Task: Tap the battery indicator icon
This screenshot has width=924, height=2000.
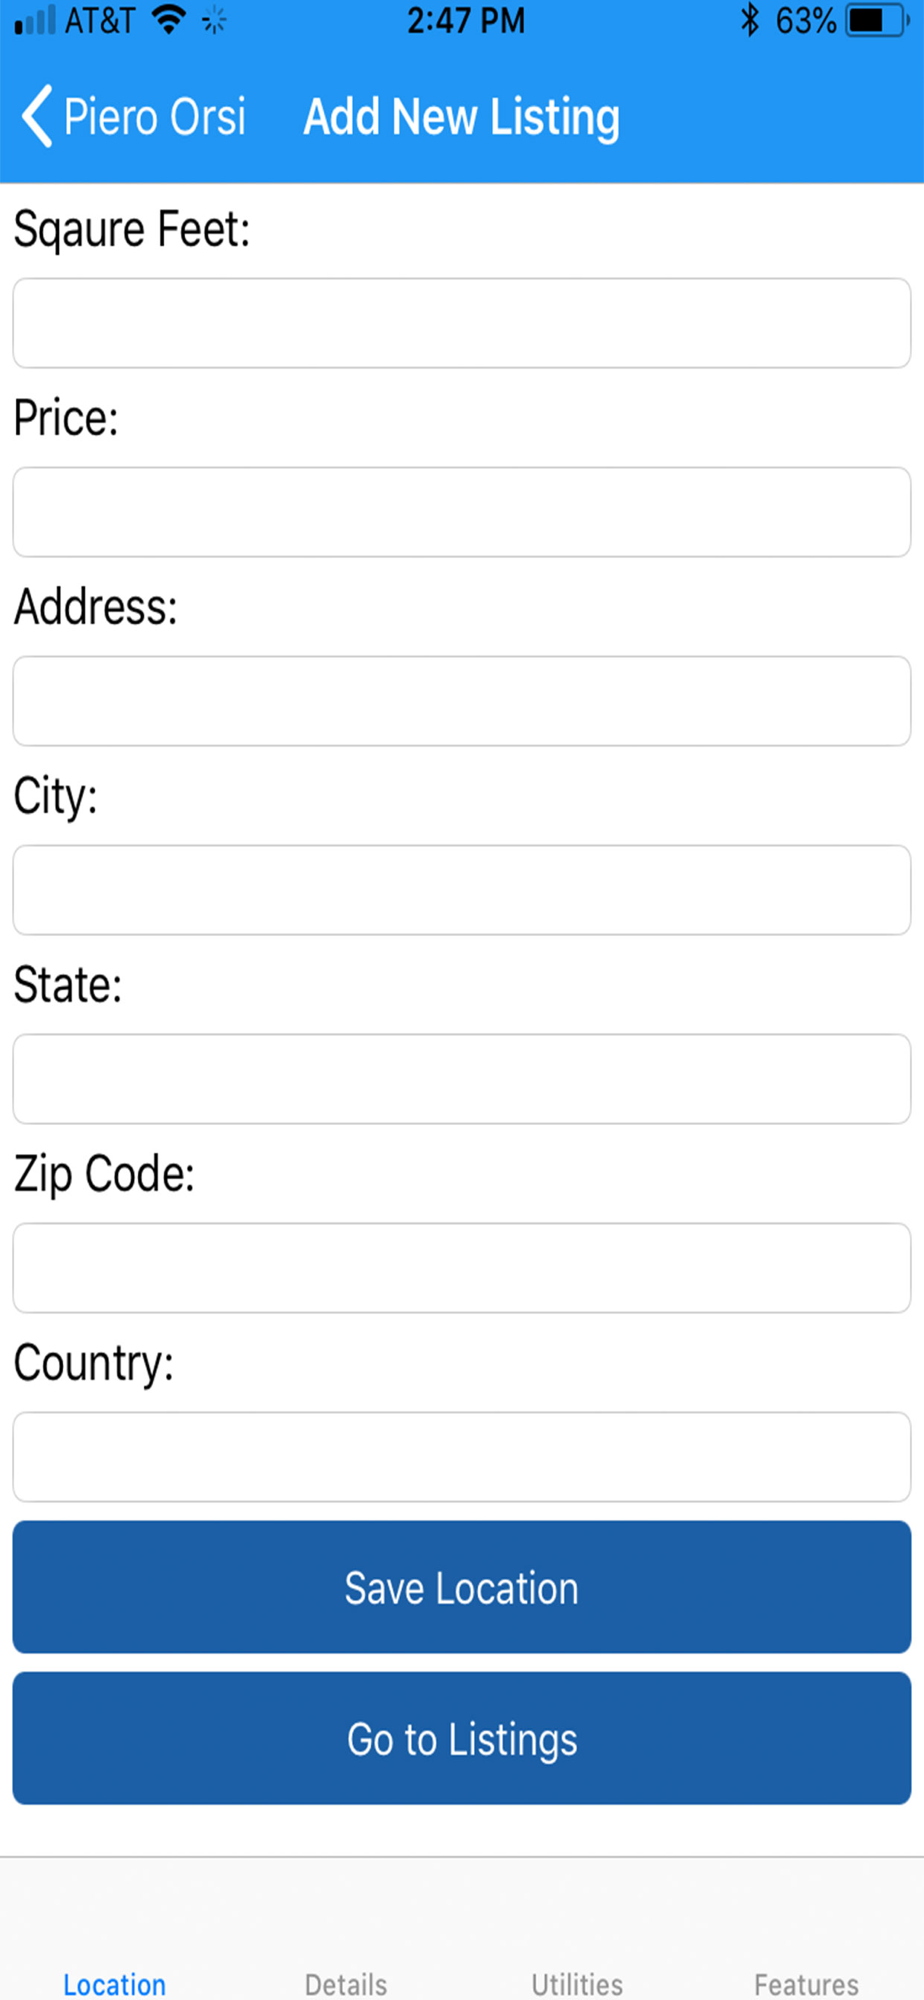Action: [877, 20]
